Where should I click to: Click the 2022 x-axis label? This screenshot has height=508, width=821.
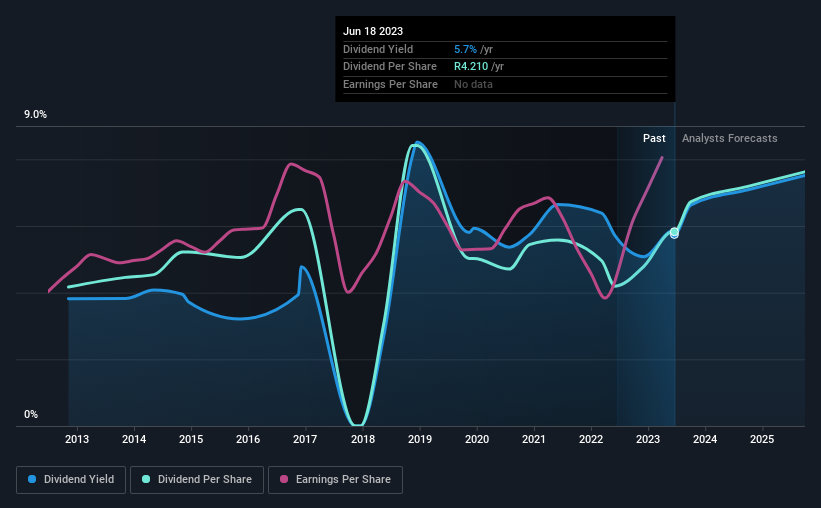point(591,439)
